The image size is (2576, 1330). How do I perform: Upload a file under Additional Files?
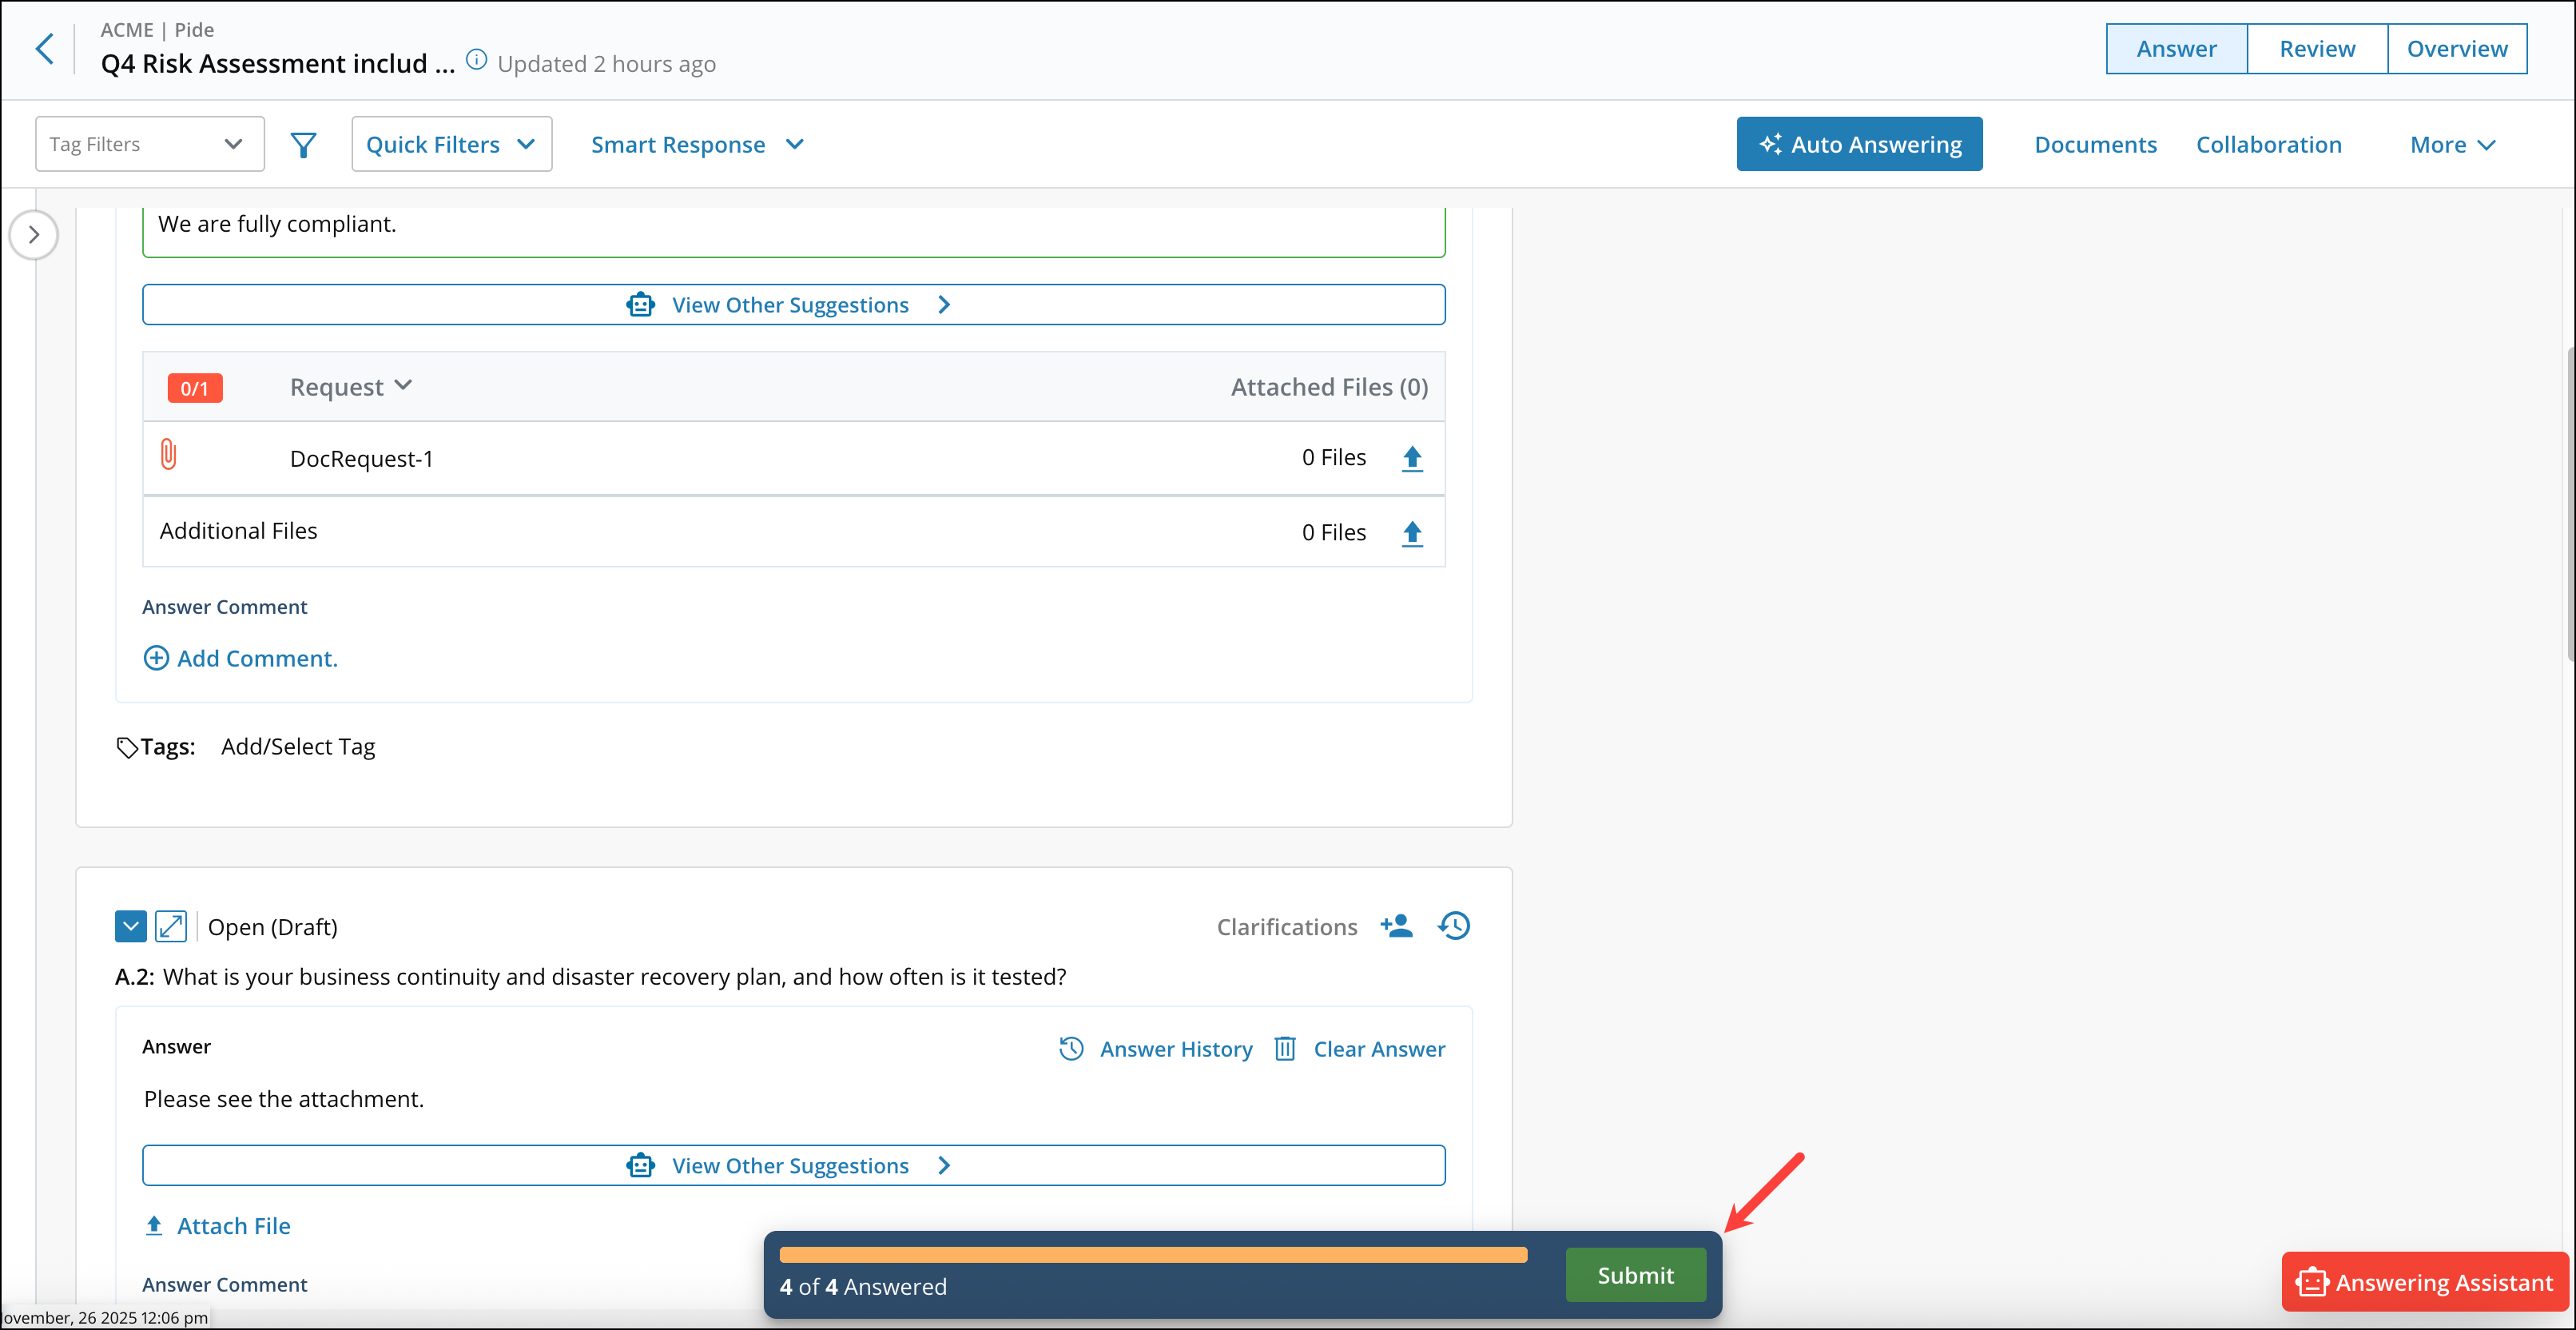(x=1412, y=532)
